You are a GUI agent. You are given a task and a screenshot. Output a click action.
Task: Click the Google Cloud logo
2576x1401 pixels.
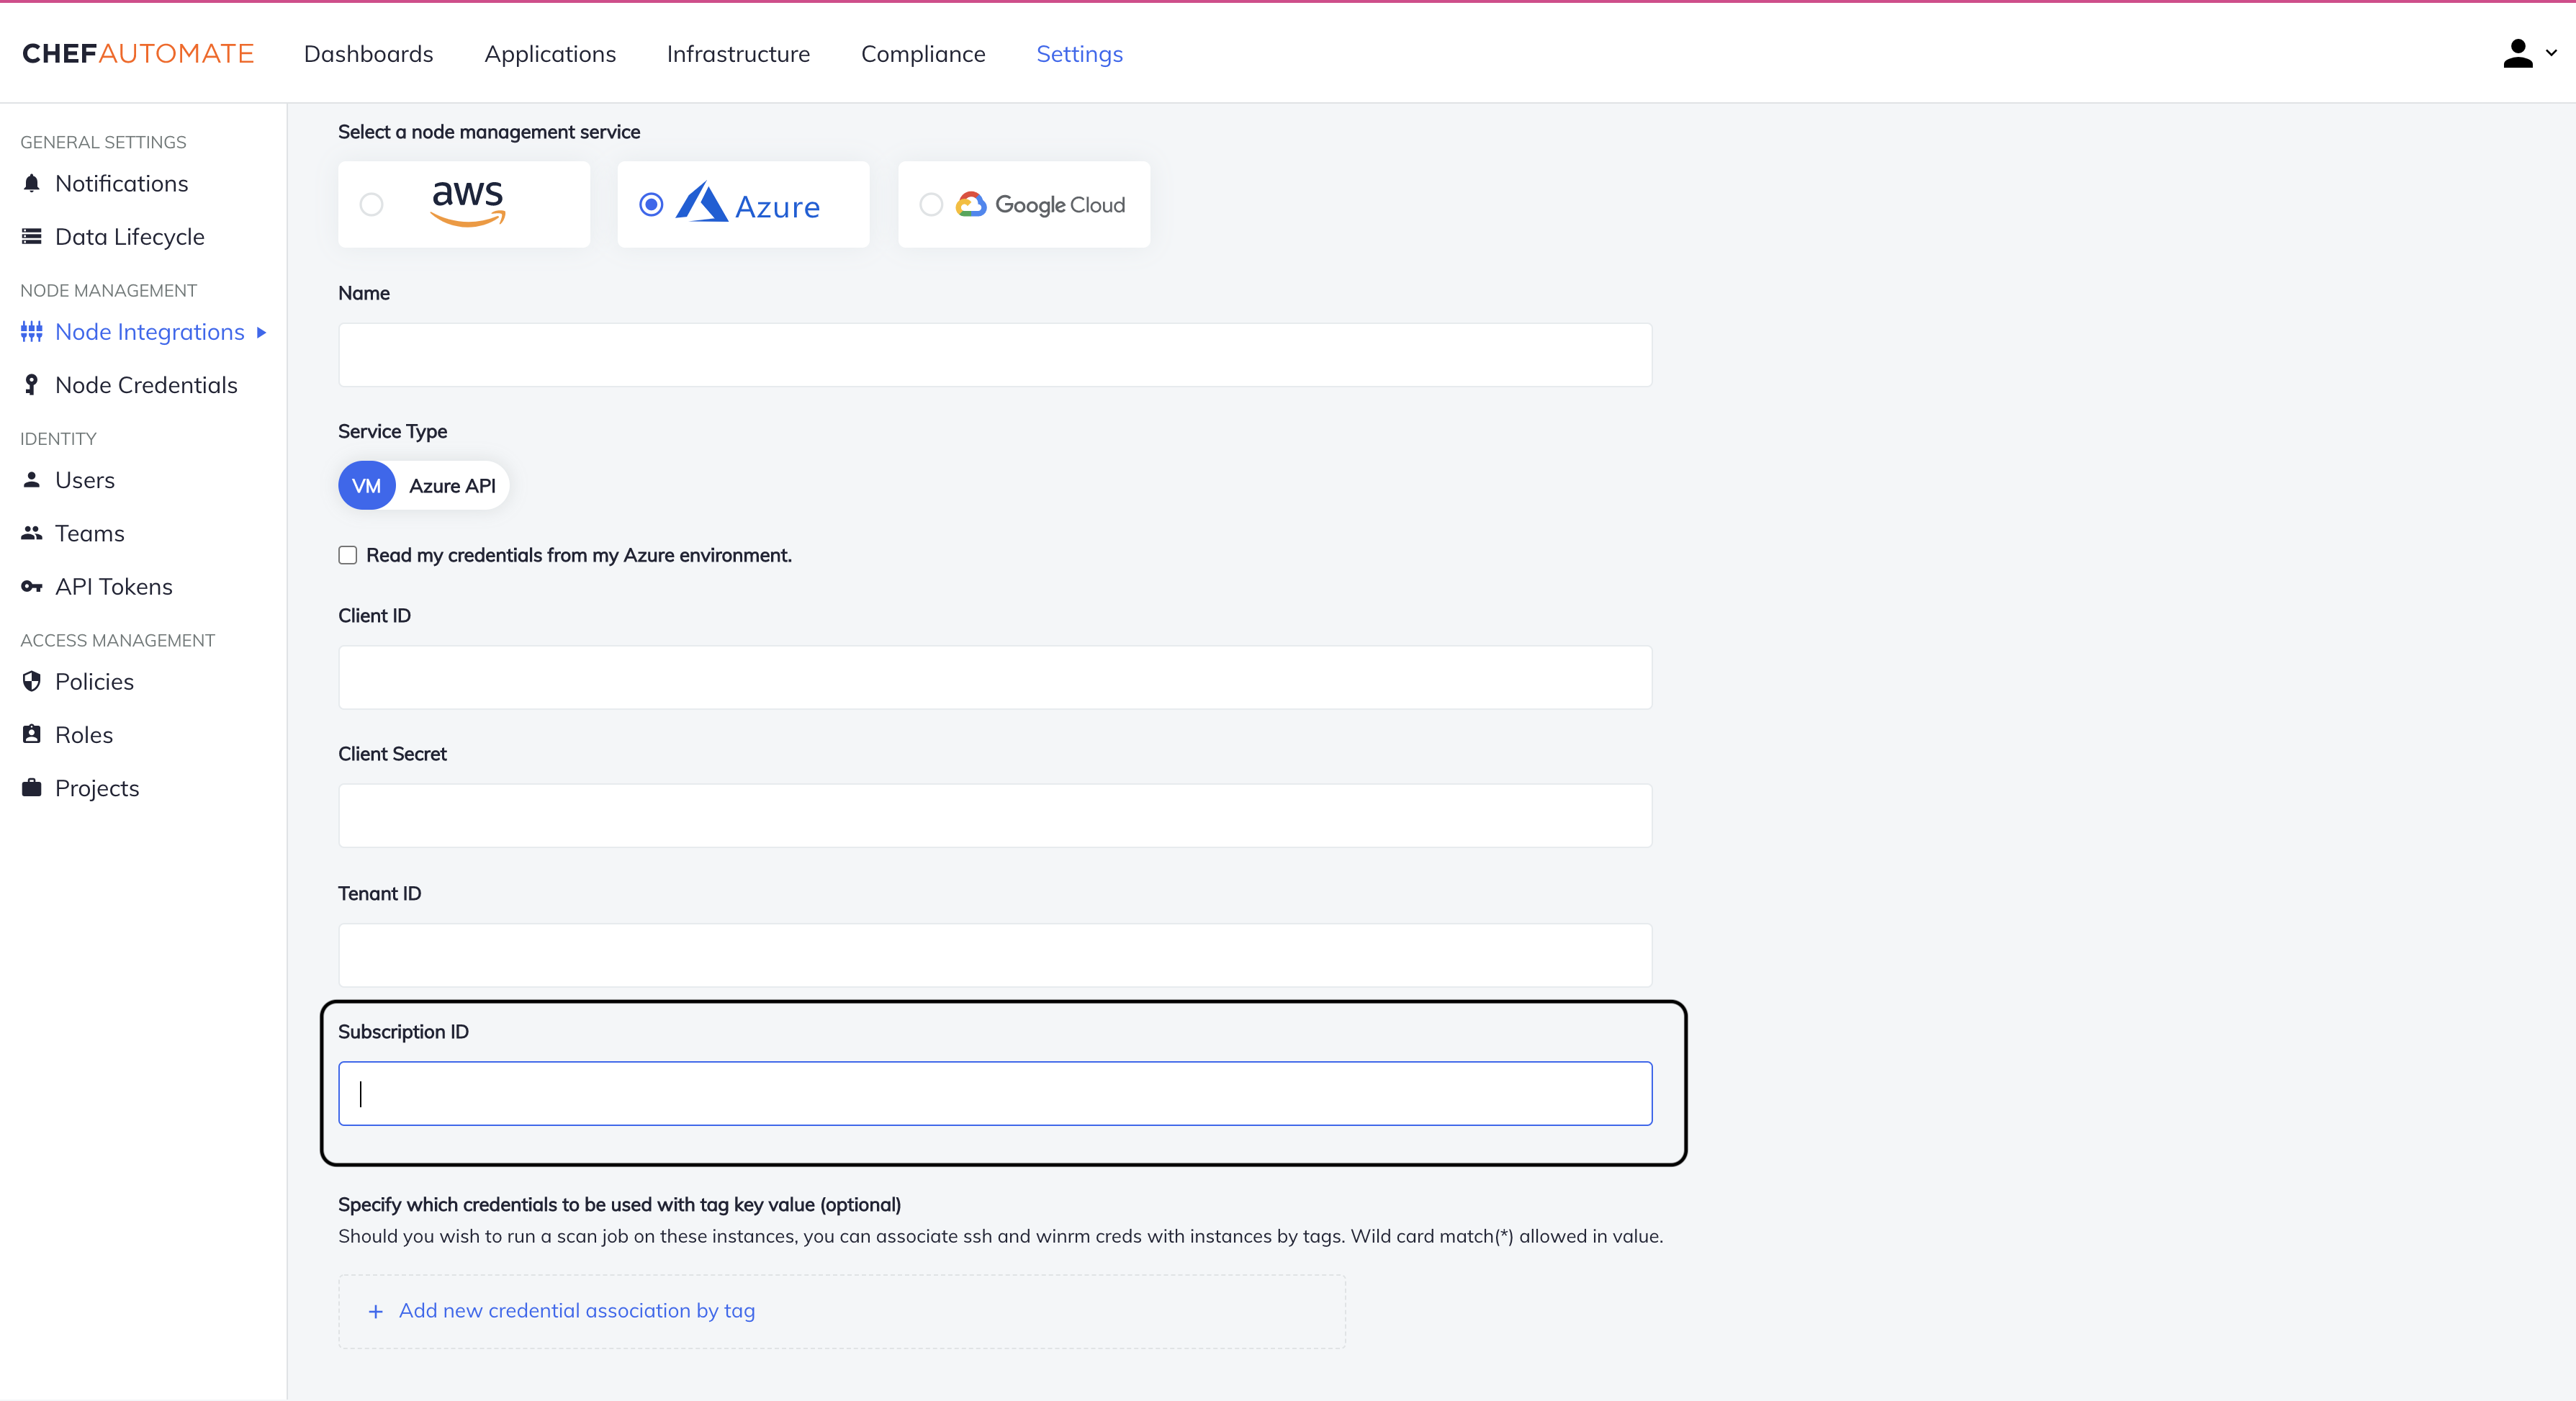[1040, 204]
